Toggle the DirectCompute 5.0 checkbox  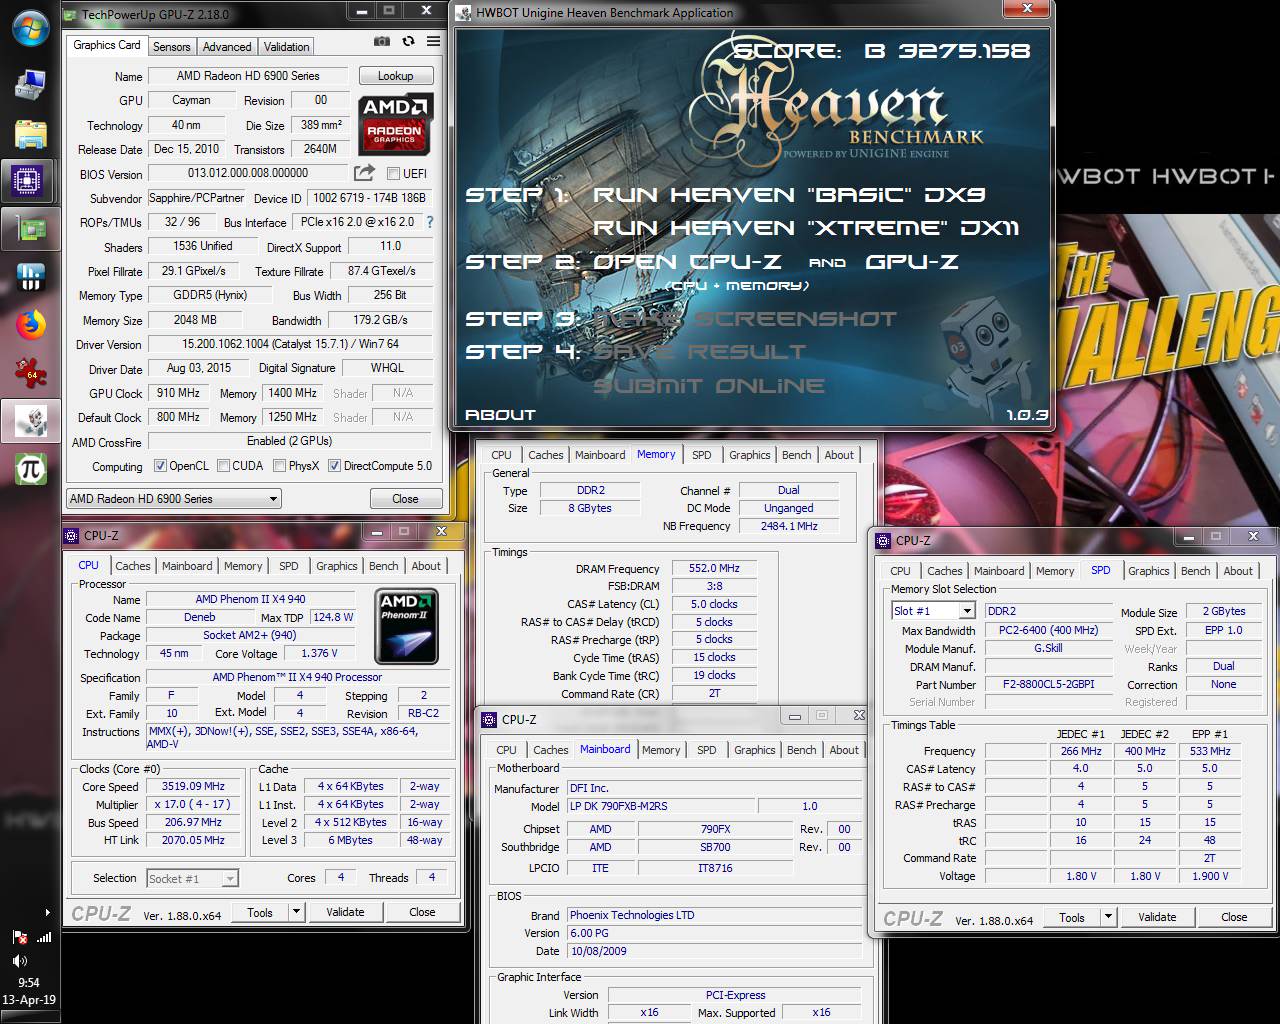[x=334, y=466]
